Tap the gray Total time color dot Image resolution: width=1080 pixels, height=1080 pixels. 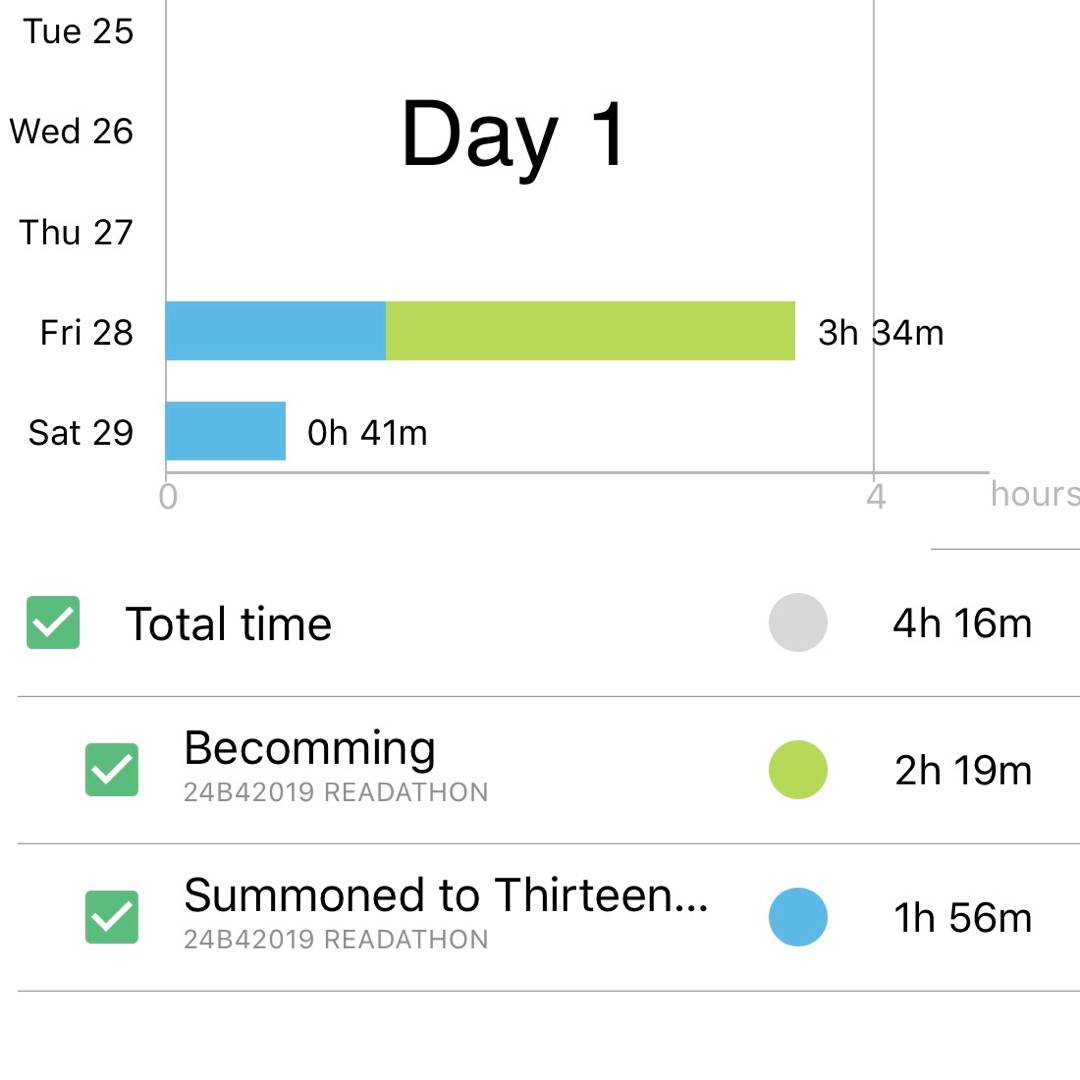tap(798, 623)
